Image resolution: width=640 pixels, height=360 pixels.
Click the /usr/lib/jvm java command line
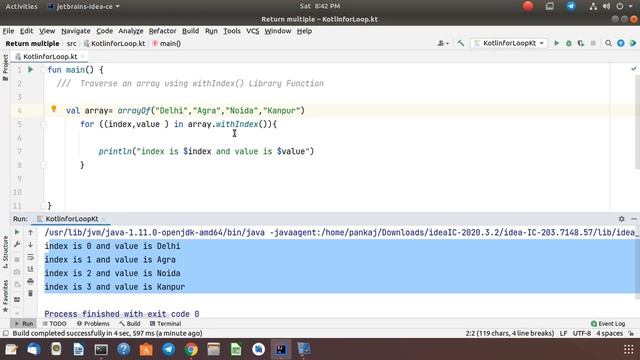click(340, 232)
